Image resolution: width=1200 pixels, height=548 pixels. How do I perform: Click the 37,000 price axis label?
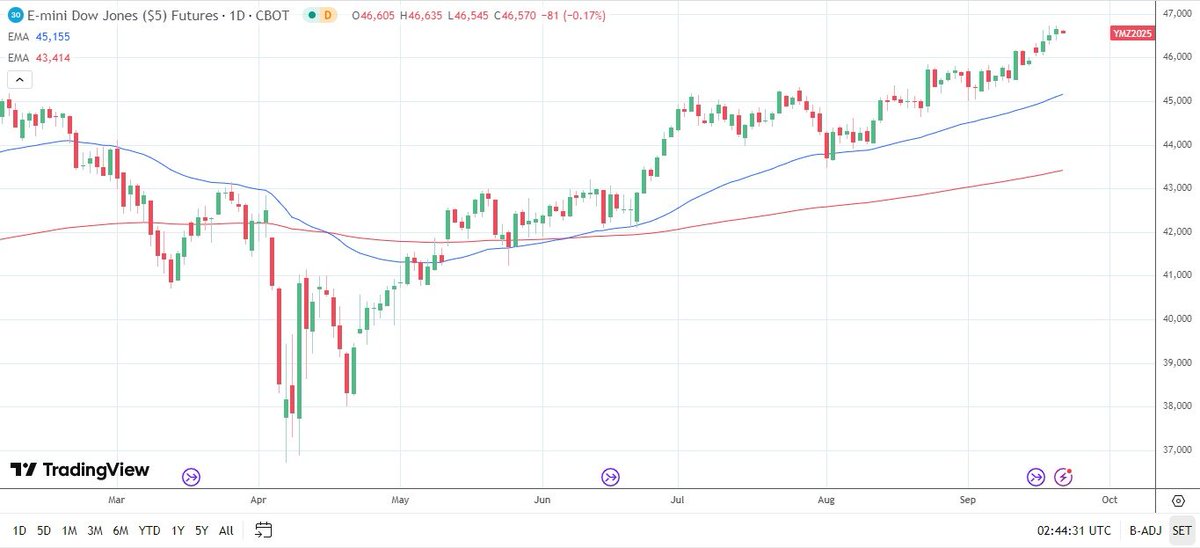(1177, 449)
